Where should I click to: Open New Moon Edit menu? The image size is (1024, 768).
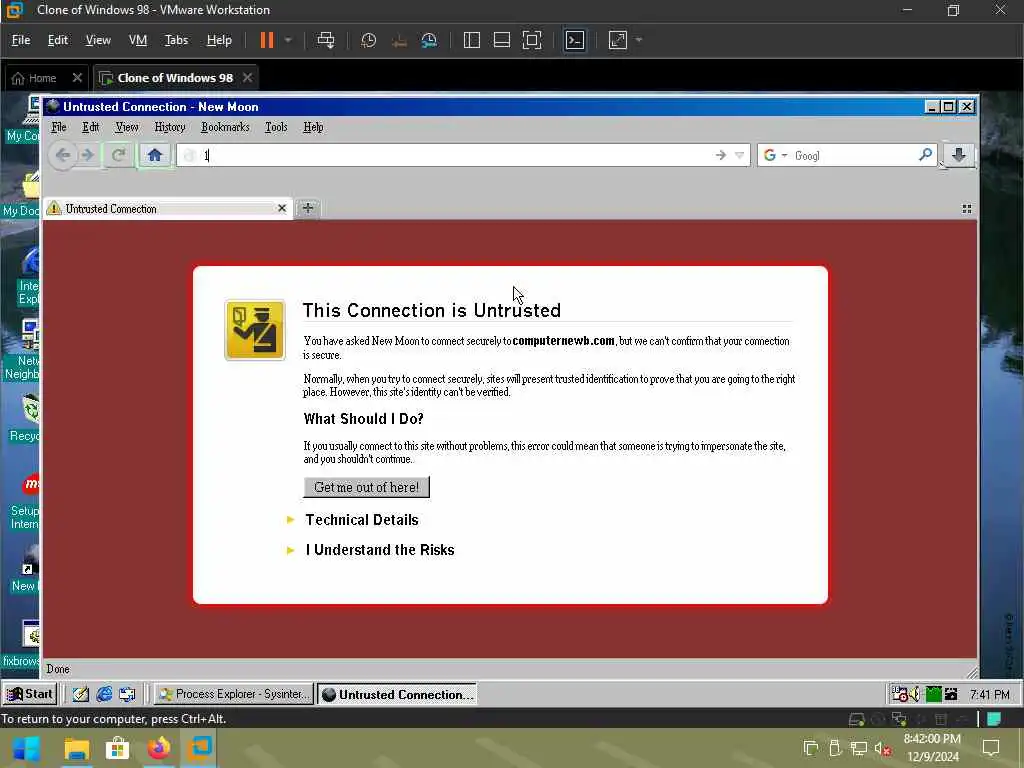[91, 127]
